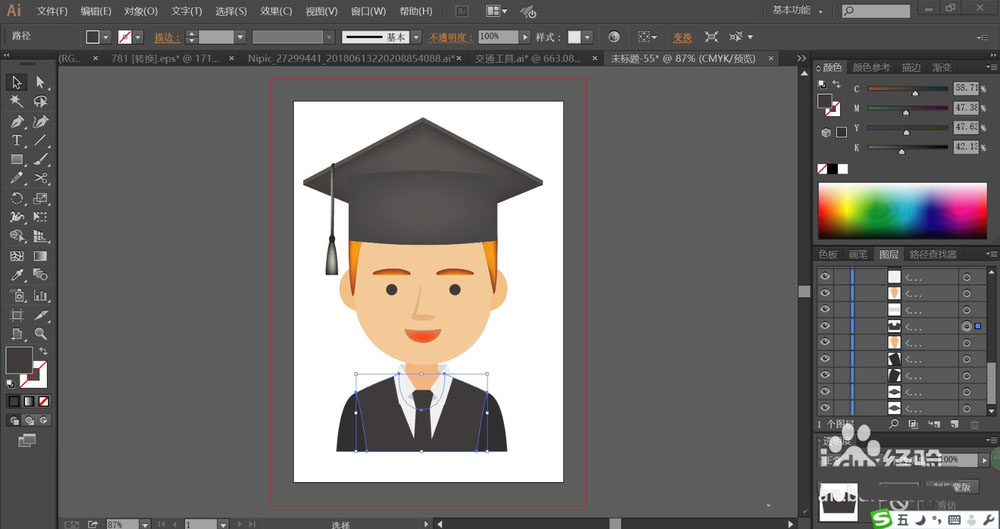This screenshot has width=1000, height=529.
Task: Pick a color from the spectrum bar
Action: click(x=905, y=210)
